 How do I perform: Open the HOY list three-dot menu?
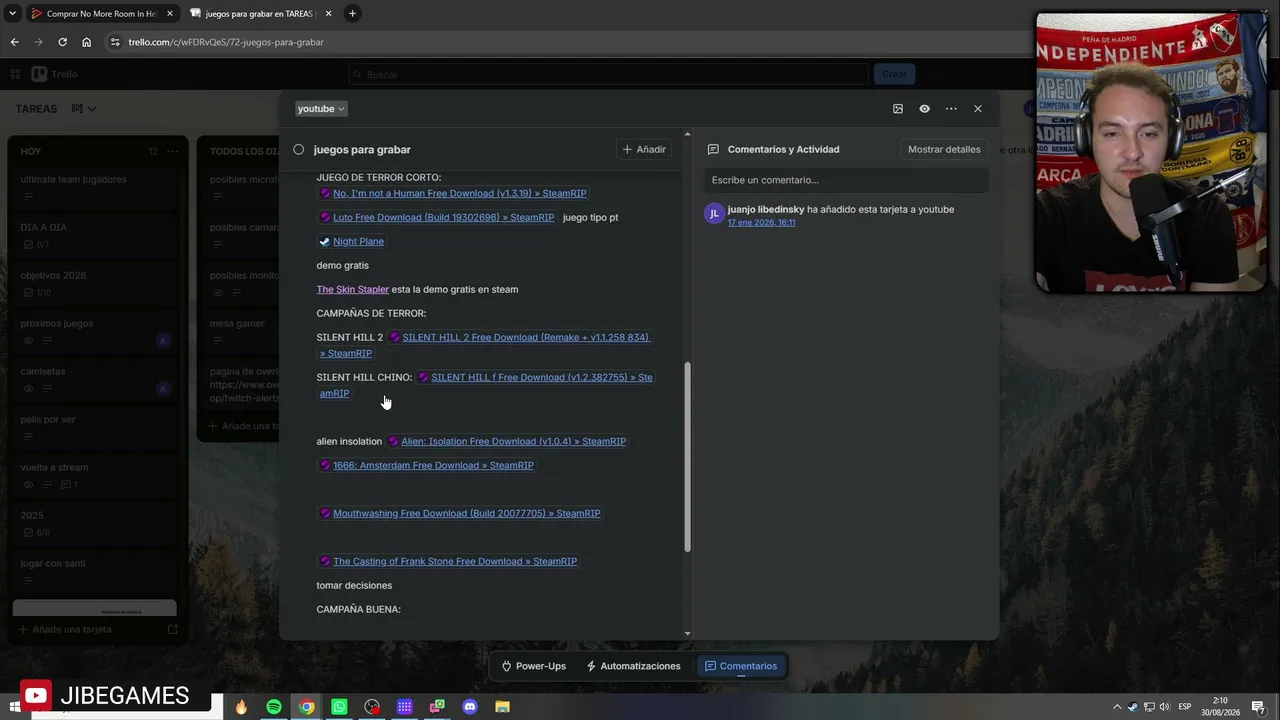172,151
